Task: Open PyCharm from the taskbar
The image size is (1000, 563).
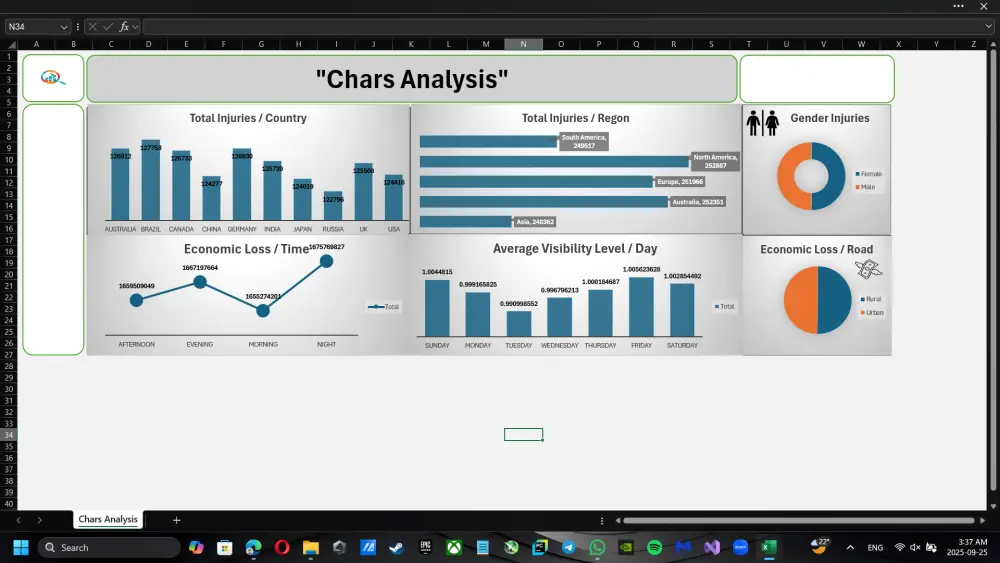Action: tap(540, 548)
